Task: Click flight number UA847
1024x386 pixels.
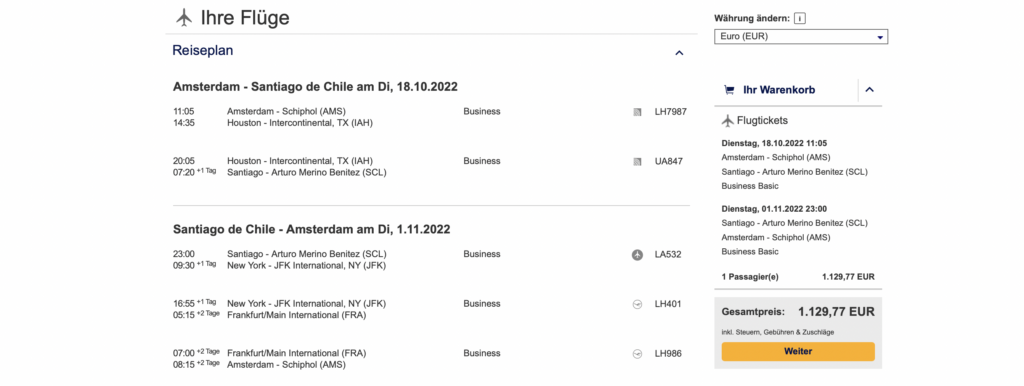Action: coord(669,161)
